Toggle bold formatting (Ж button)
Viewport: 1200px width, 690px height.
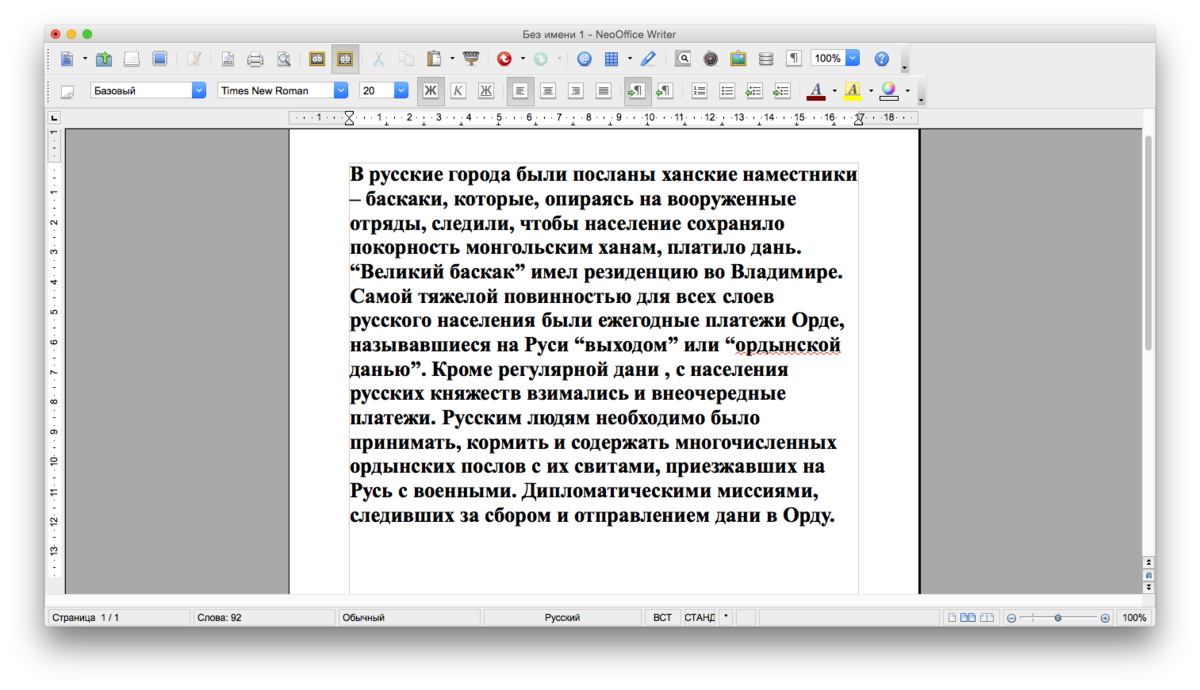430,91
